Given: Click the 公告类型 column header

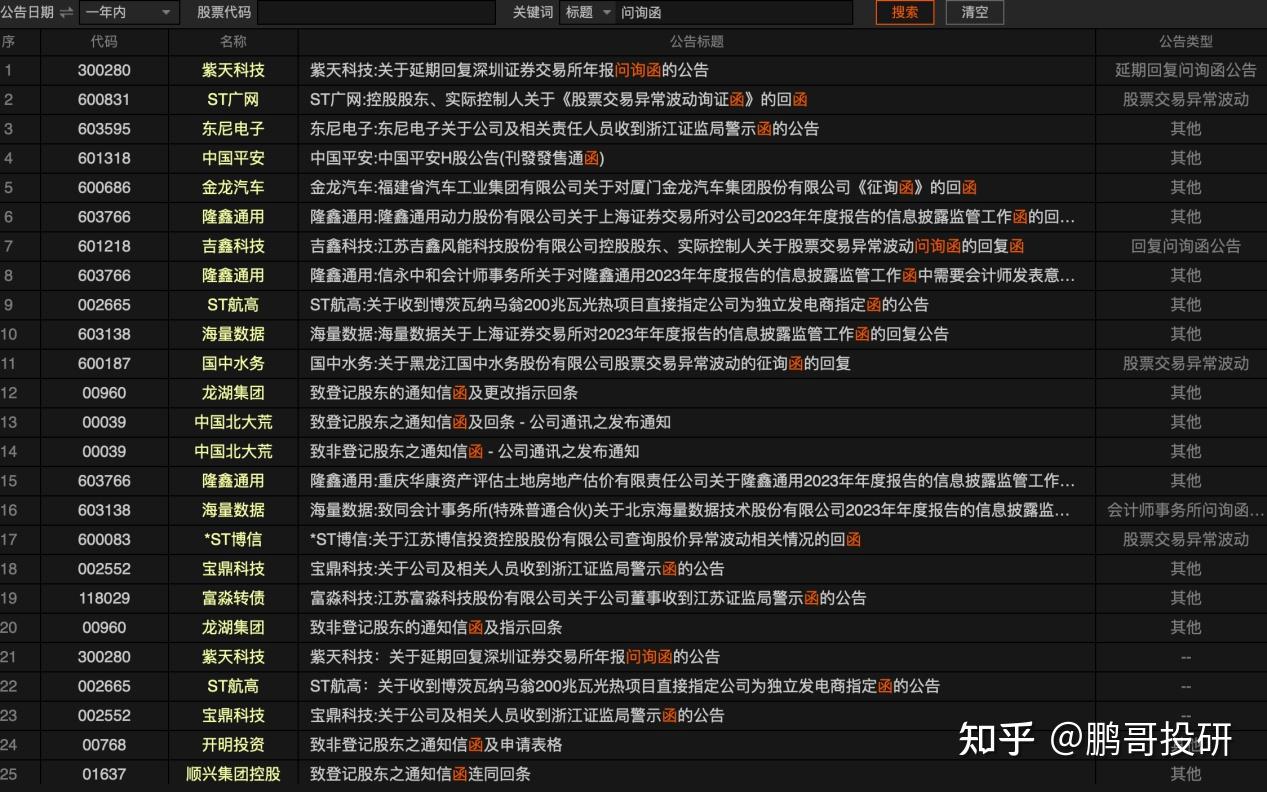Looking at the screenshot, I should (1185, 42).
